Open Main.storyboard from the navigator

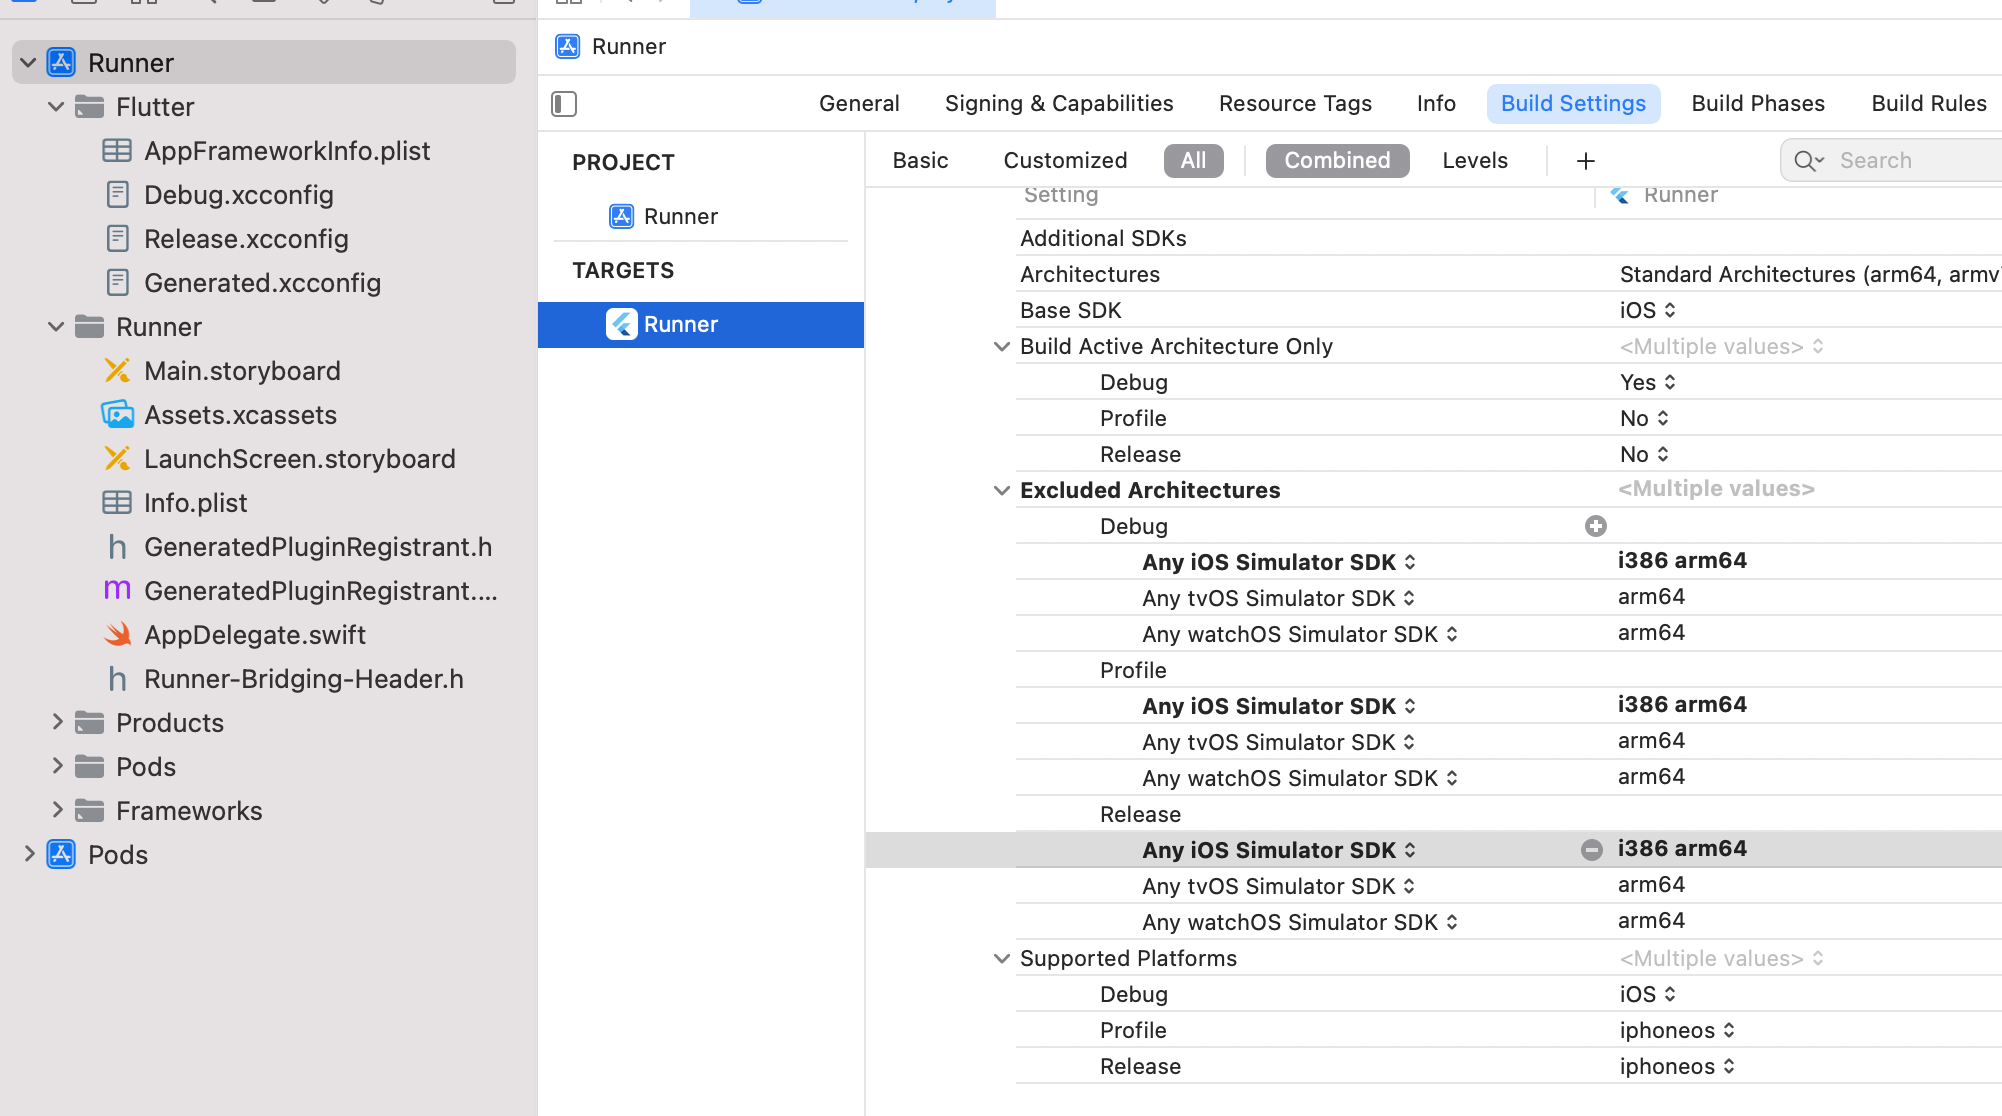tap(242, 370)
